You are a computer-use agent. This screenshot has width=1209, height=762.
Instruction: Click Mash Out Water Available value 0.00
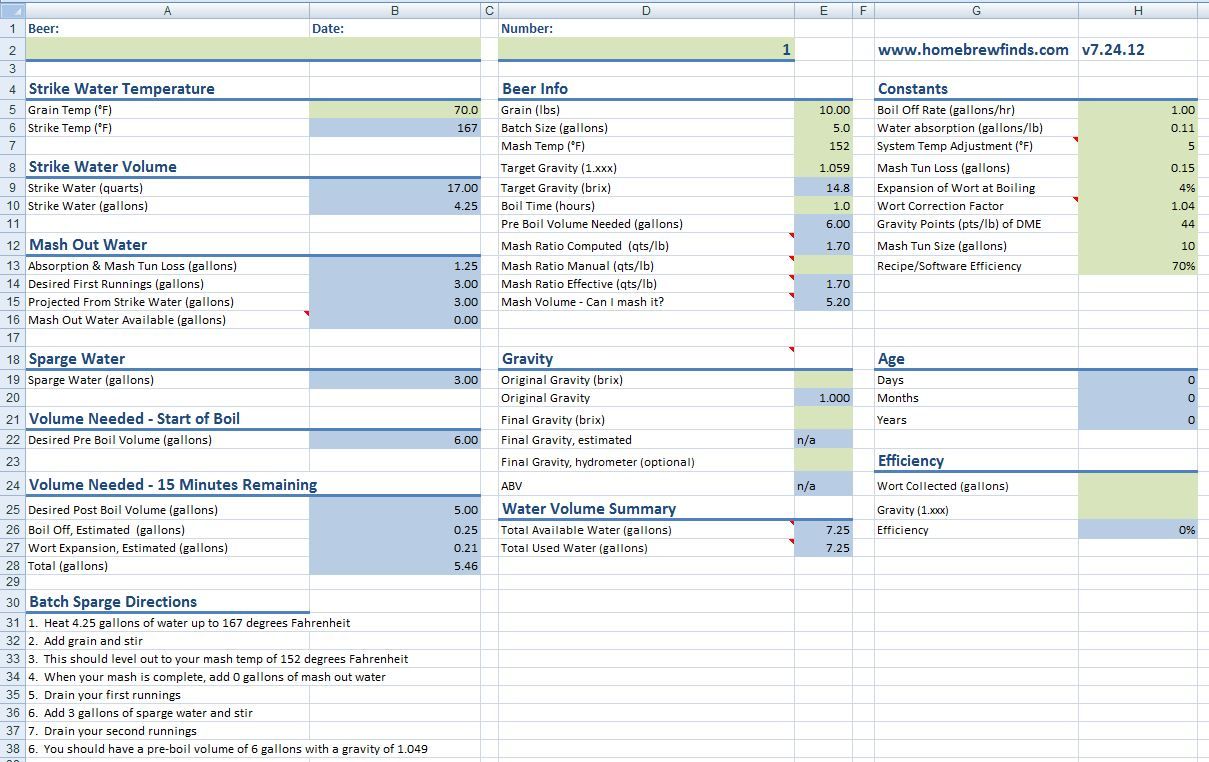click(395, 320)
